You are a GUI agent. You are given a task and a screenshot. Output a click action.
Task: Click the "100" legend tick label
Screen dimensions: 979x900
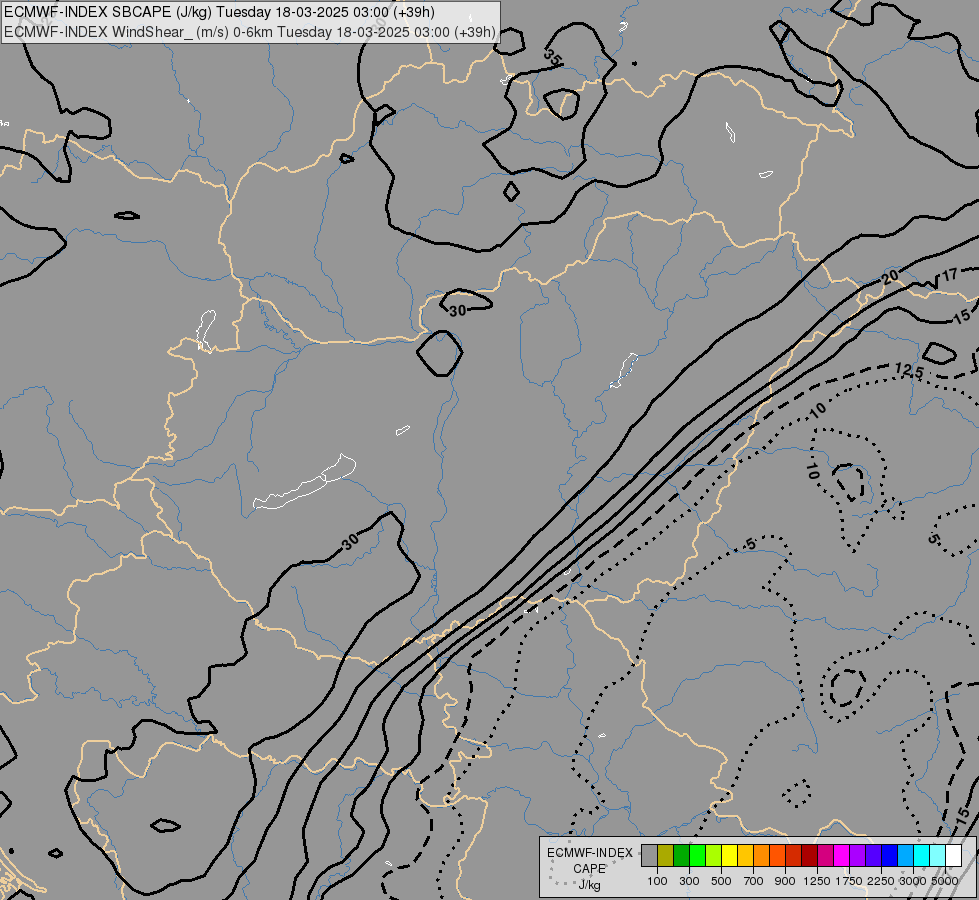click(657, 881)
